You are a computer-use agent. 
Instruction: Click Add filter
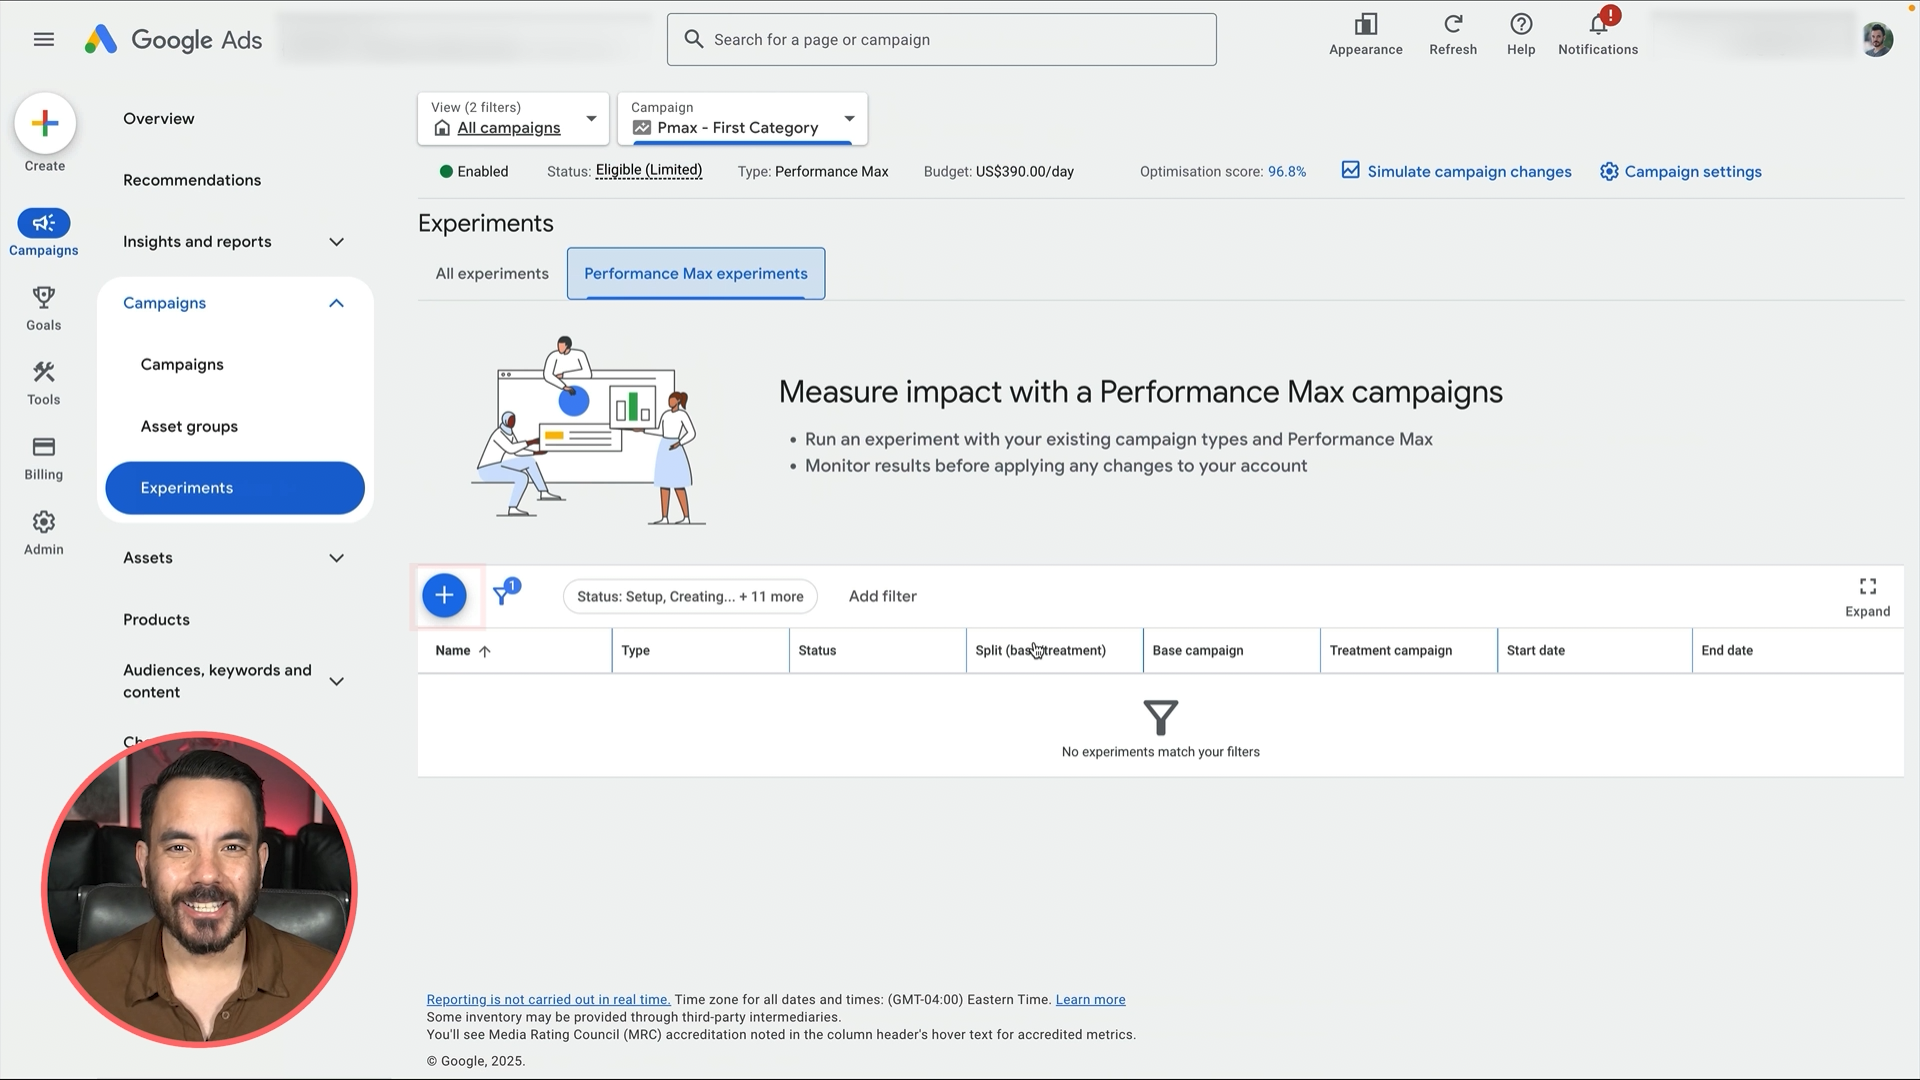882,597
